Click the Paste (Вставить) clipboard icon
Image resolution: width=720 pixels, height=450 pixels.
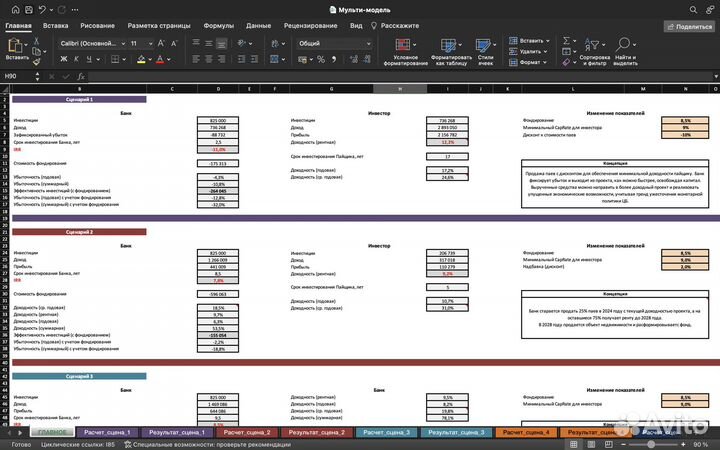click(x=16, y=45)
